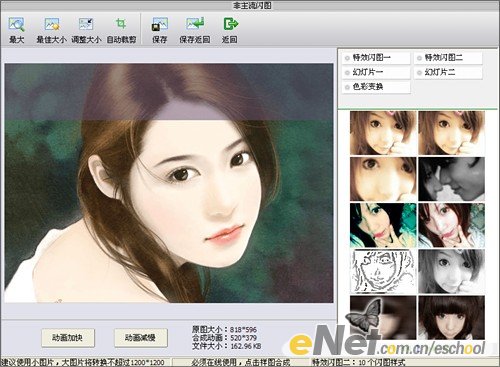The image size is (500, 367).
Task: Click status text 必须在线使用，点击样图合成
Action: 240,362
